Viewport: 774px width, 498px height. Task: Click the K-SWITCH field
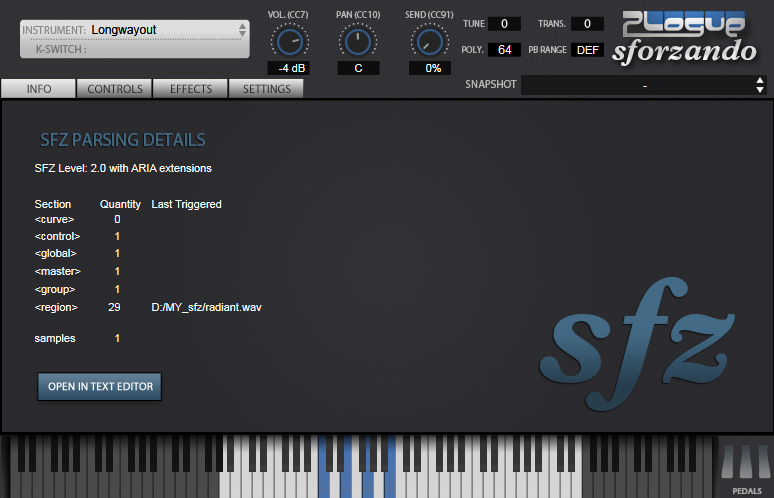click(x=135, y=49)
